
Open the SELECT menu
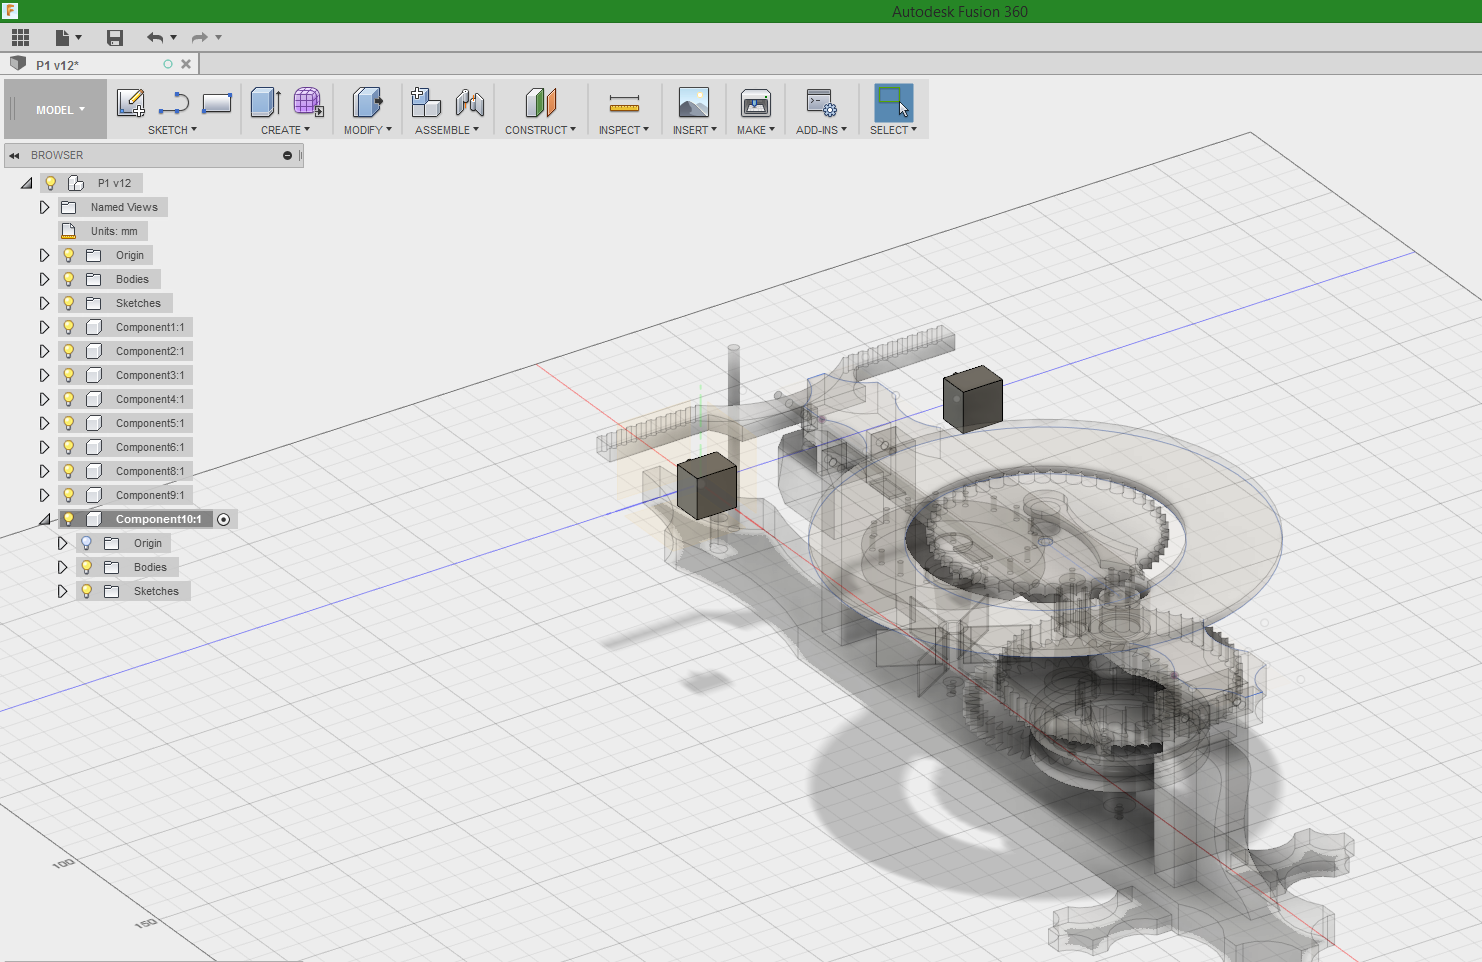click(893, 130)
